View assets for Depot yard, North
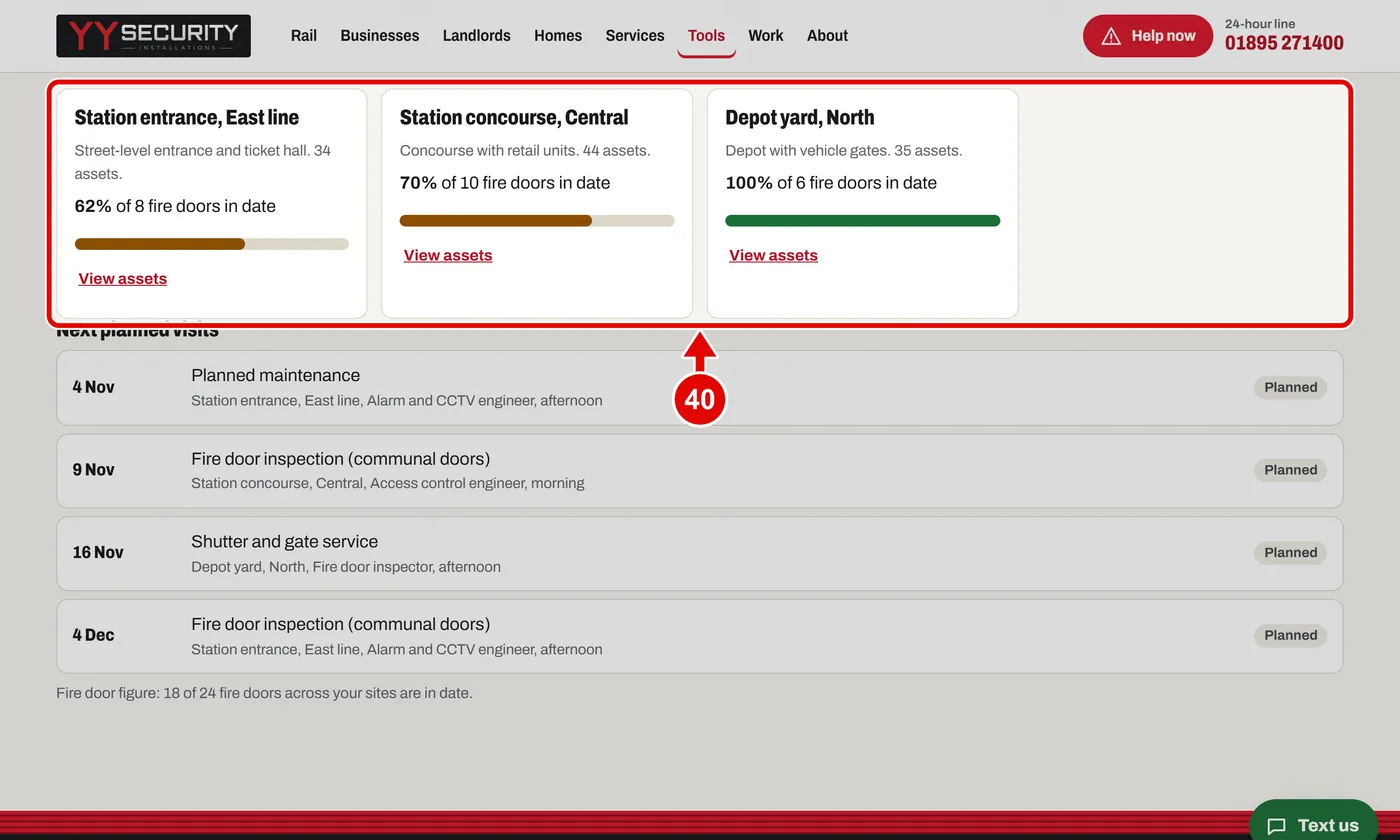Viewport: 1400px width, 840px height. coord(773,255)
